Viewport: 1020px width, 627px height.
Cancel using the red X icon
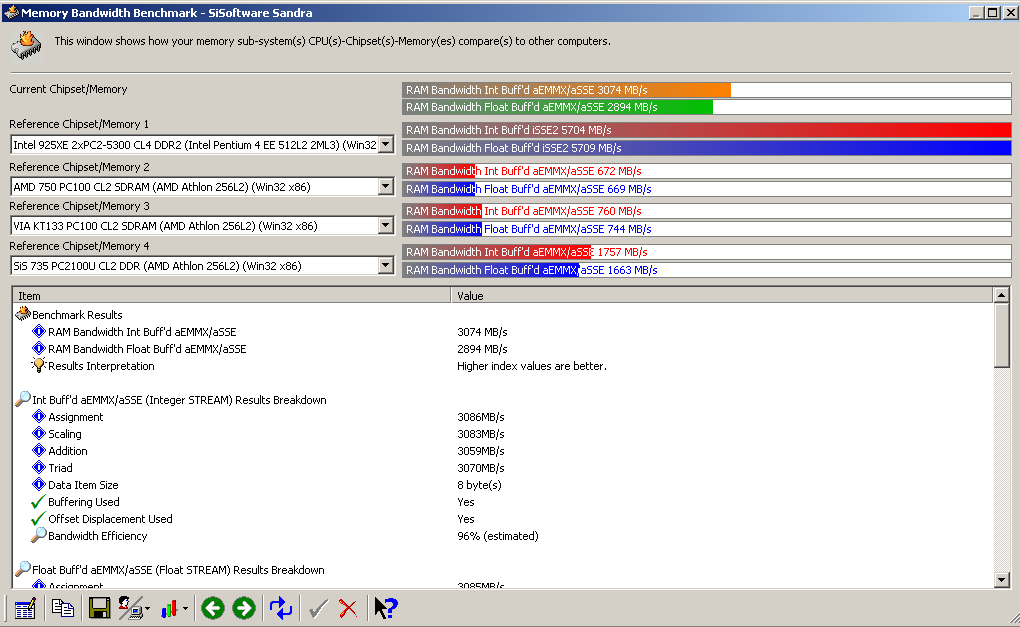[x=348, y=609]
